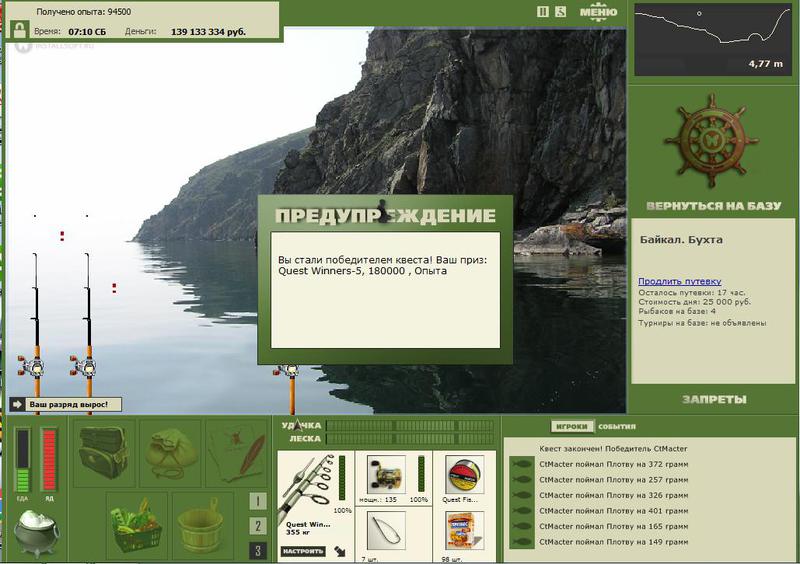Click ВЕРНУТЬСЯ НА БАЗУ label
The width and height of the screenshot is (800, 564).
click(713, 206)
